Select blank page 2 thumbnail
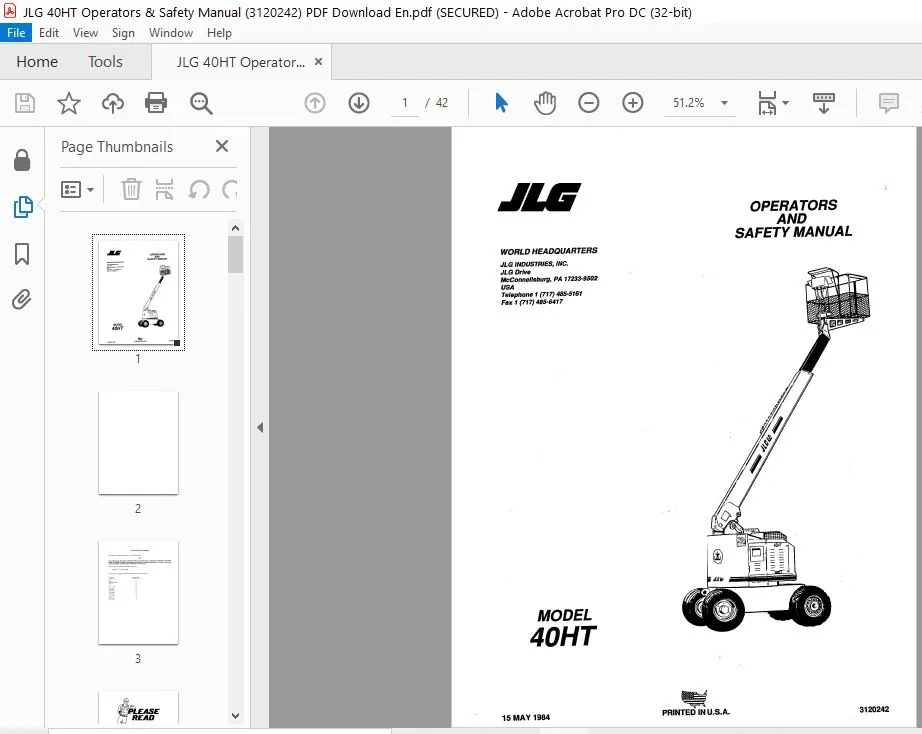The image size is (922, 734). 138,443
